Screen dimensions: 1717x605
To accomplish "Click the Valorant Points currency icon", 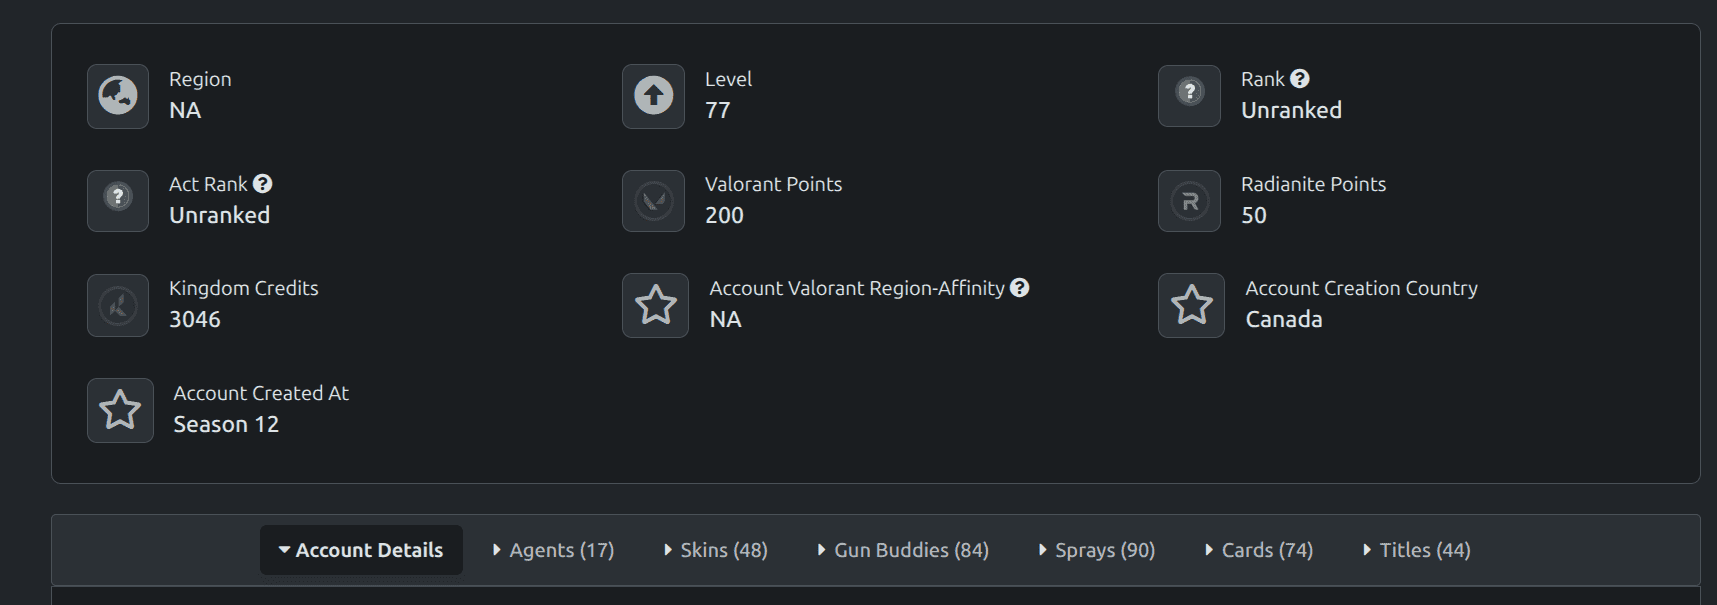I will (x=654, y=200).
